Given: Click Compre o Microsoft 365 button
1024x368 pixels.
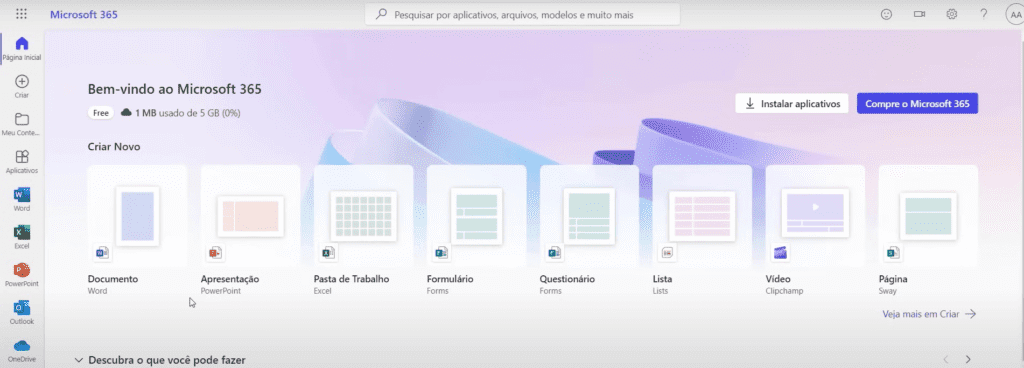Looking at the screenshot, I should click(x=918, y=103).
